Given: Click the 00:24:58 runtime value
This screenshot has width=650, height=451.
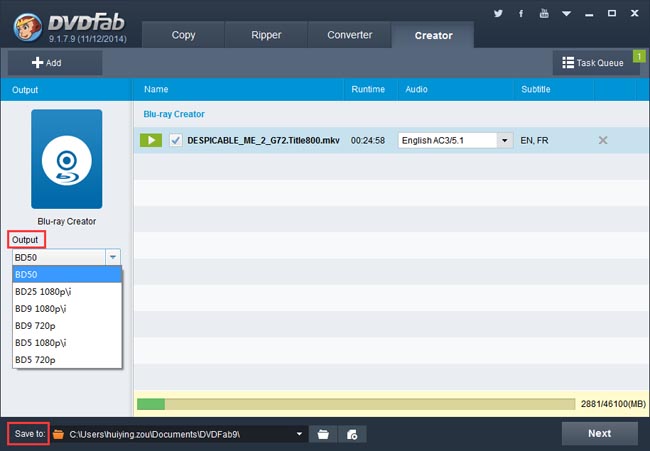Looking at the screenshot, I should 368,141.
